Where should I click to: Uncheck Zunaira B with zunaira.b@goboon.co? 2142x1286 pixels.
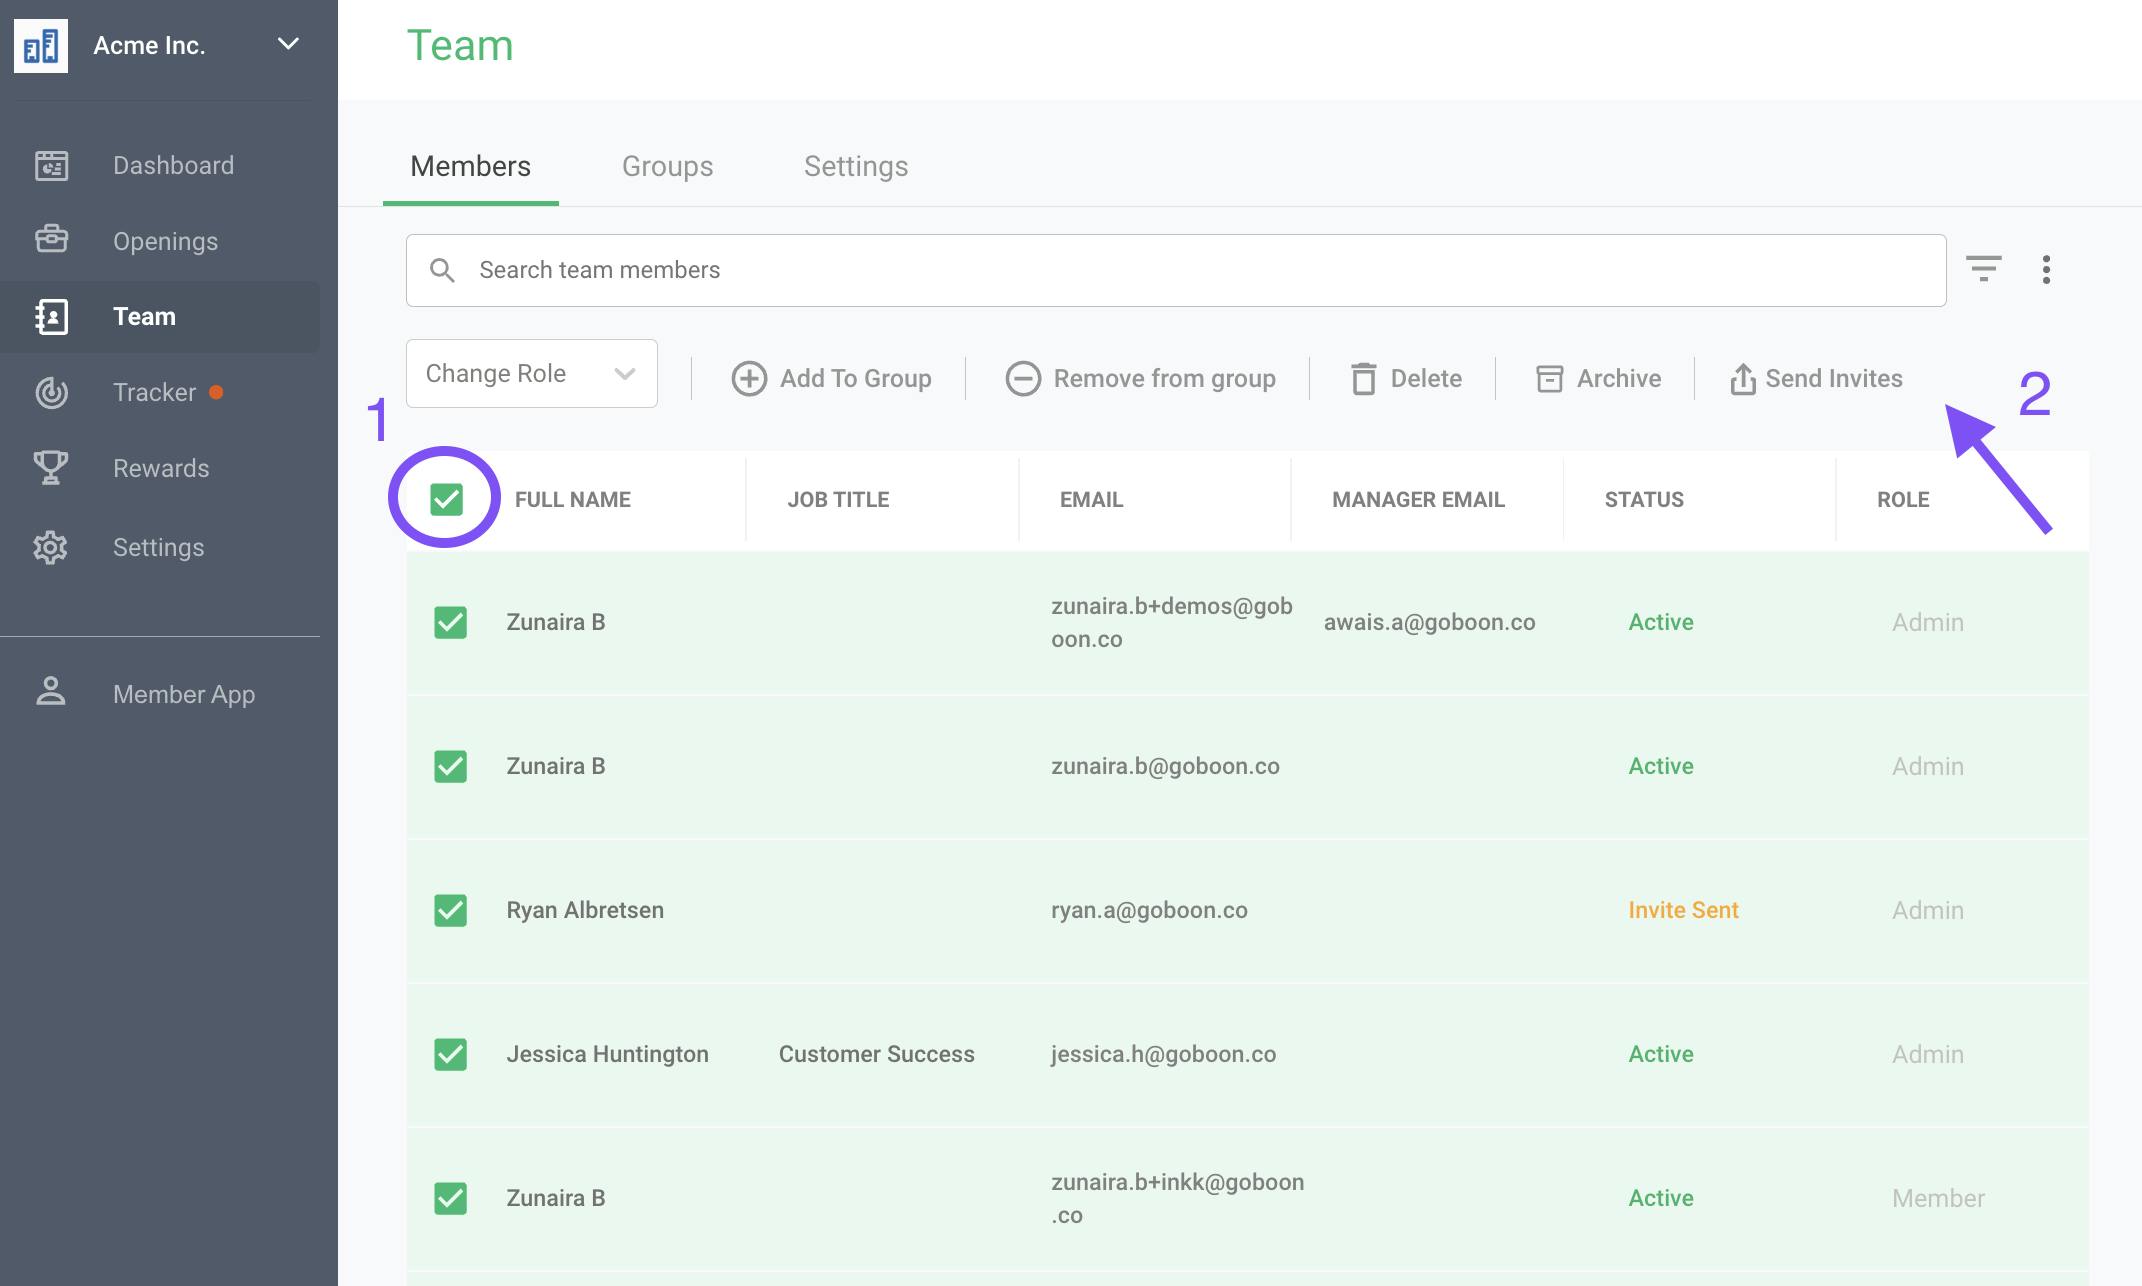coord(450,766)
